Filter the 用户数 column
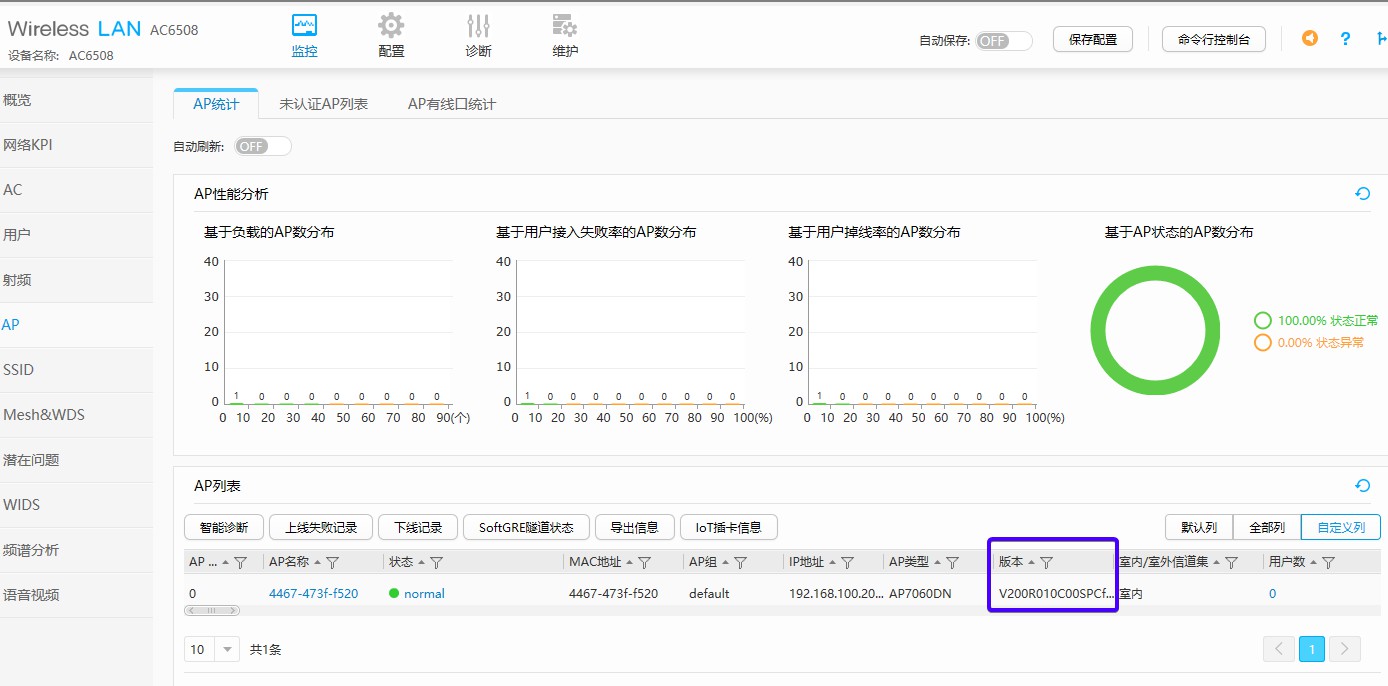 click(1328, 563)
